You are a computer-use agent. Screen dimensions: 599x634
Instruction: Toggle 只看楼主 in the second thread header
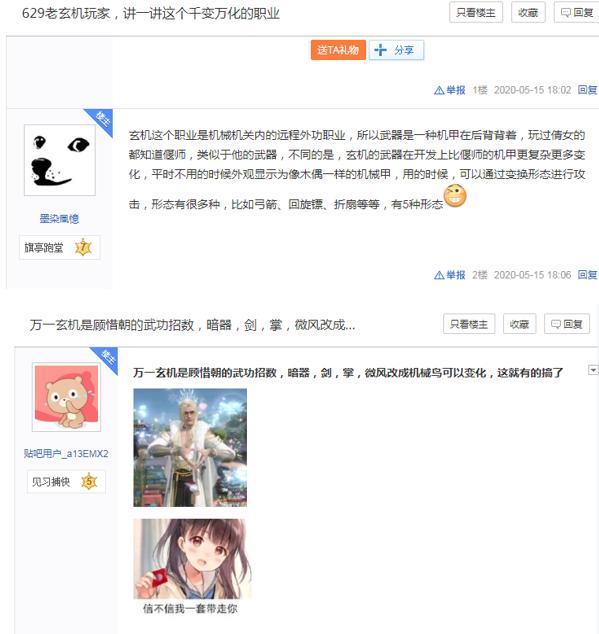coord(469,324)
